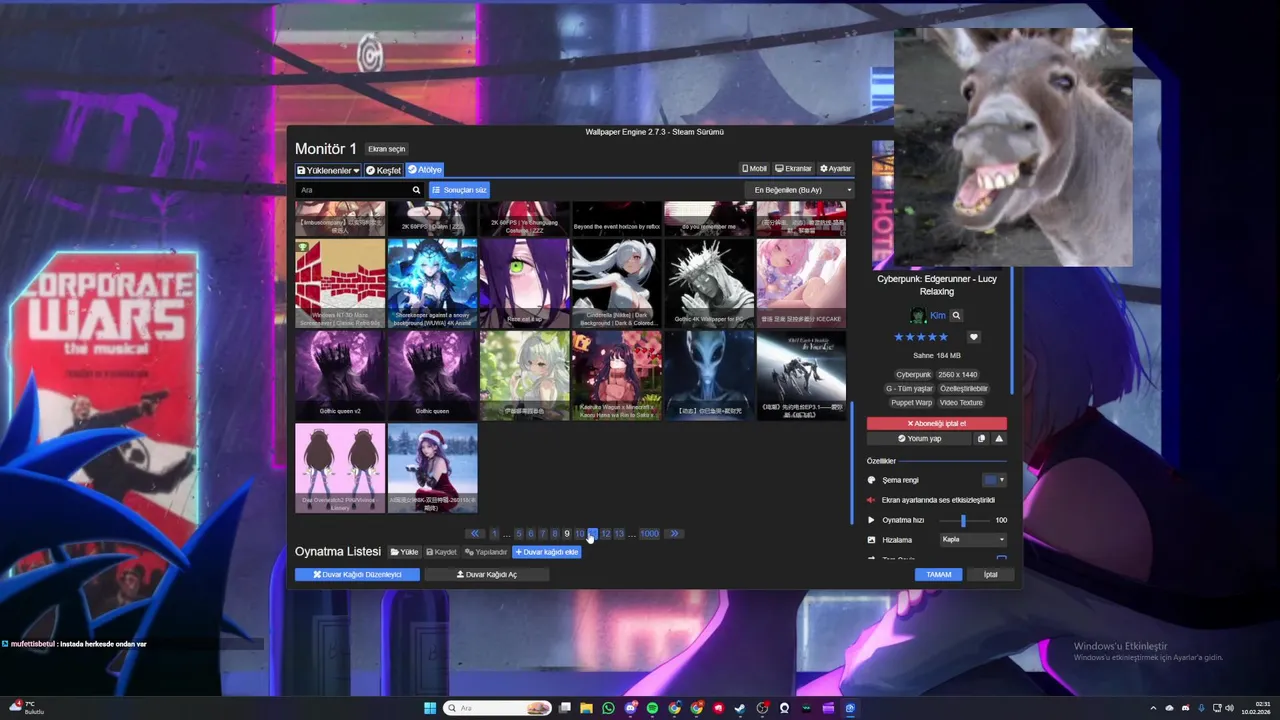Click the copy icon beside Yorum yap

pos(981,438)
